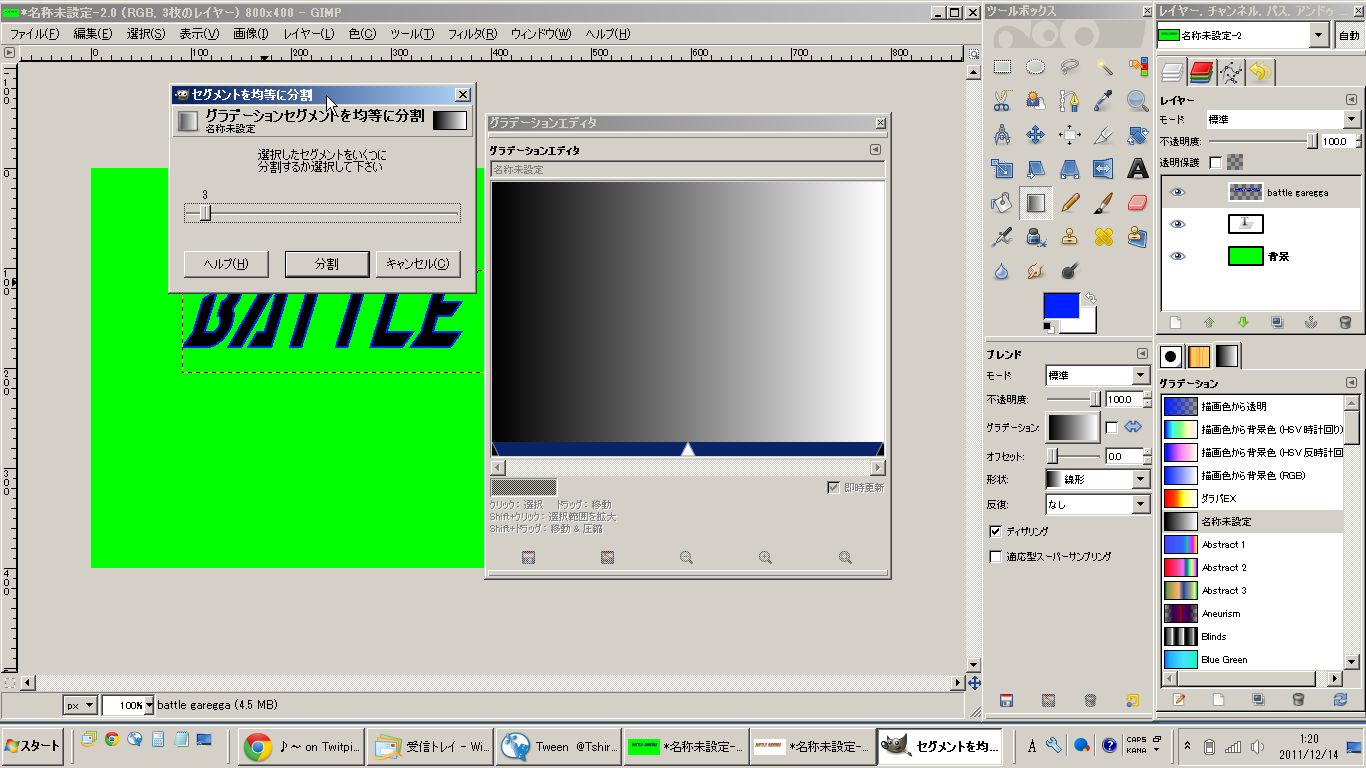Select the Select by Color tool

(x=1138, y=68)
